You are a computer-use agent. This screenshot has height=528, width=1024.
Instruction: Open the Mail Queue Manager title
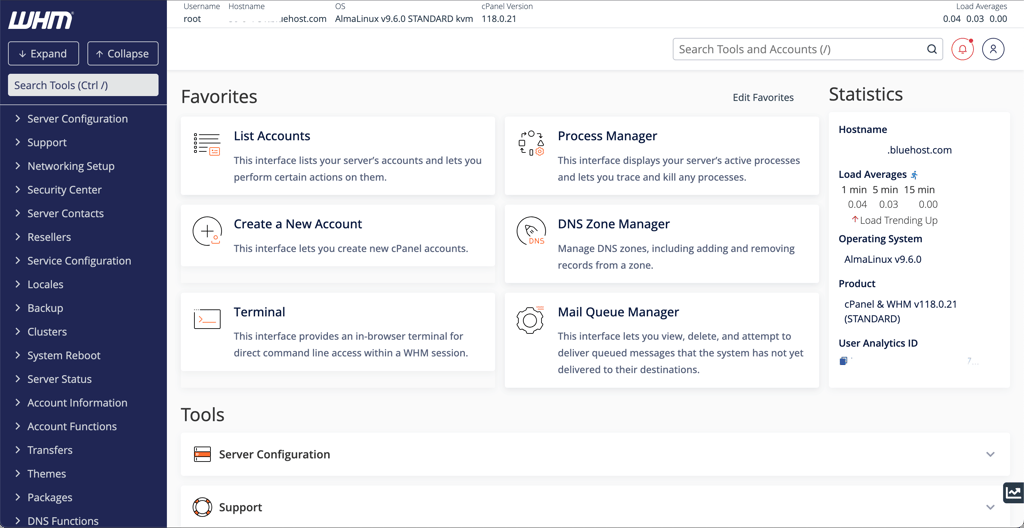pos(618,312)
